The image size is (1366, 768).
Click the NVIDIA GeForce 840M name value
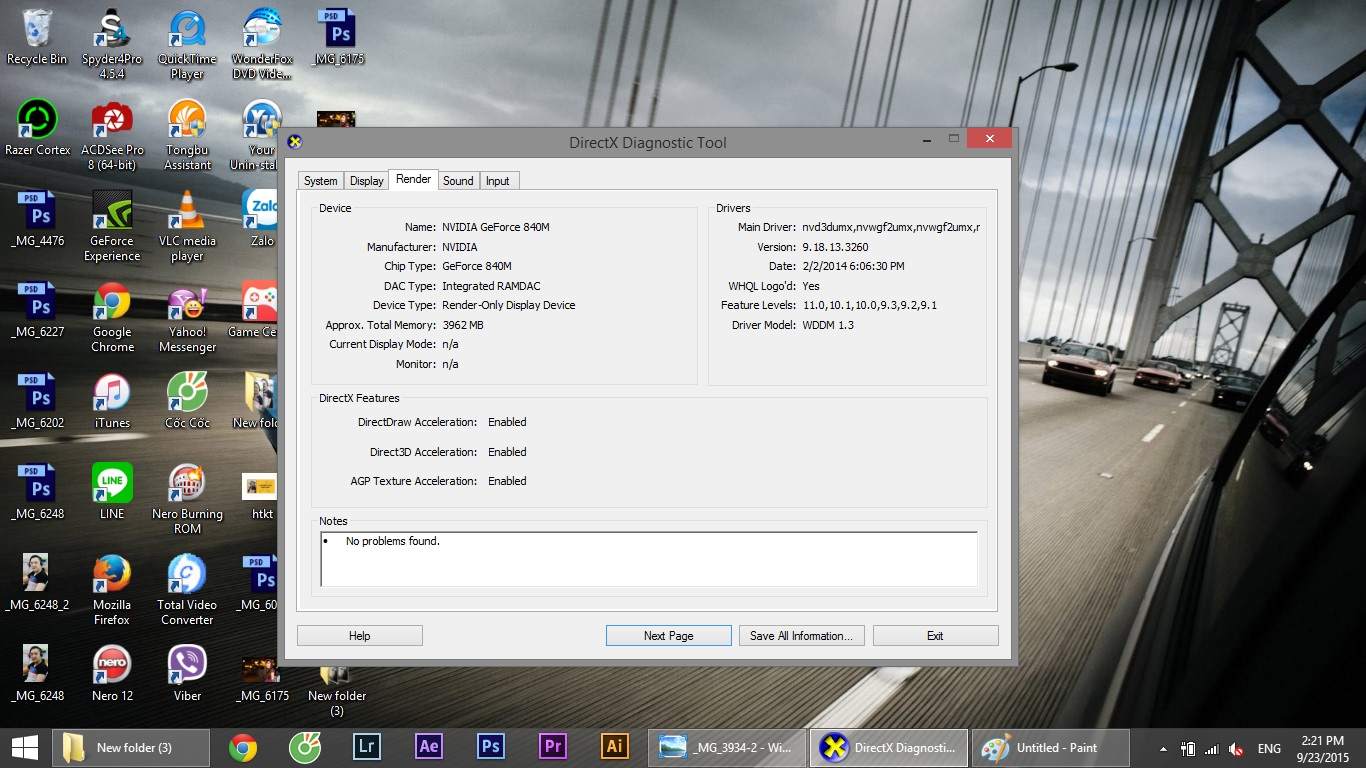pyautogui.click(x=496, y=227)
